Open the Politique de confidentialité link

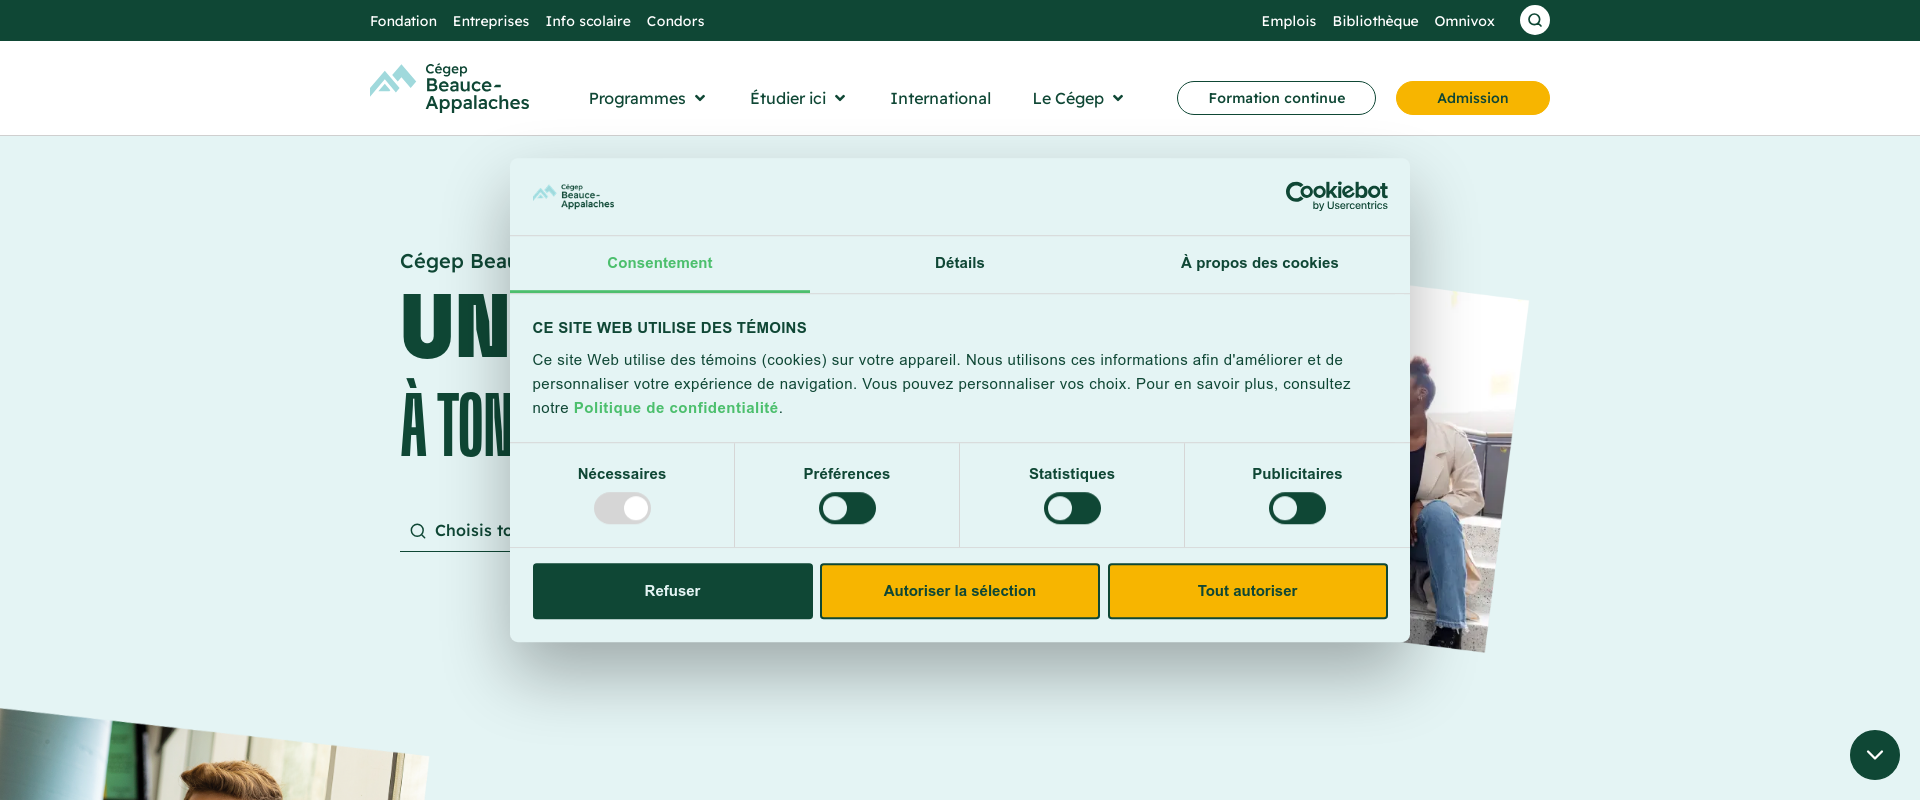[675, 408]
